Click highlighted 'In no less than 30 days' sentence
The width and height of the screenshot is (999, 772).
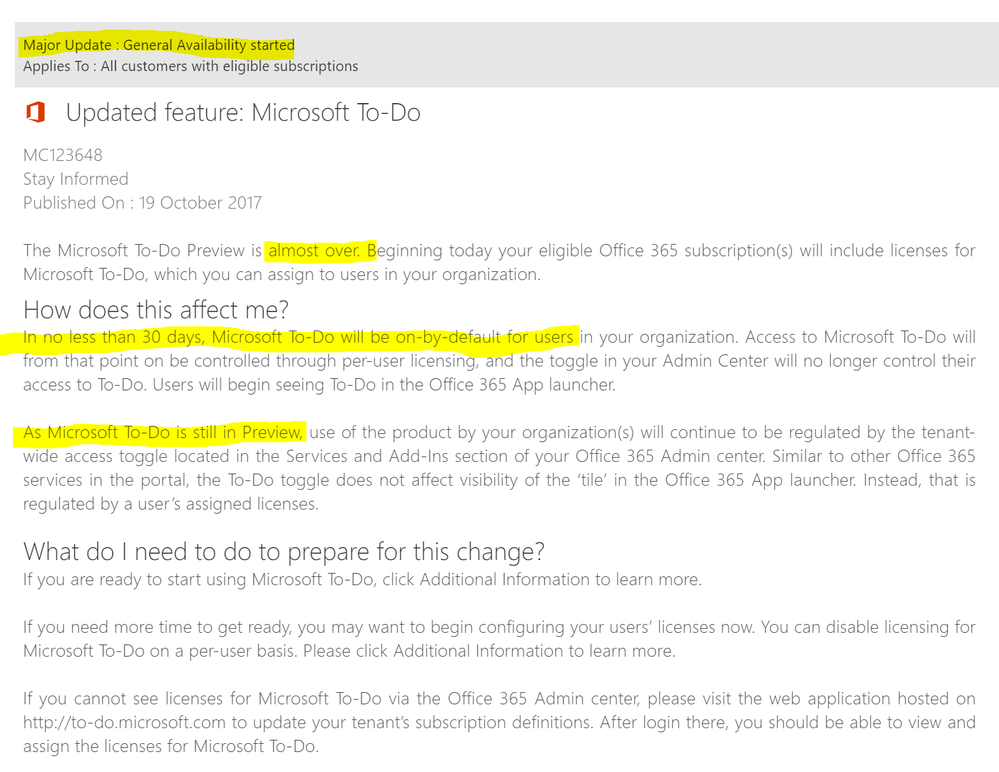tap(298, 337)
